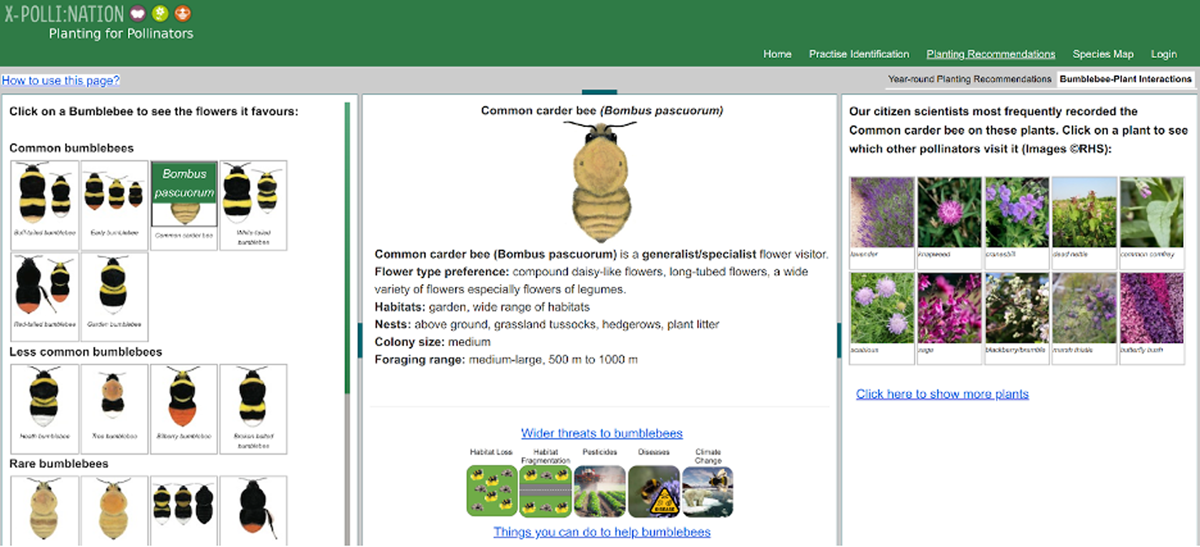
Task: Click the 'Common carder bee (Bombus pascuorum)' heading
Action: click(x=602, y=110)
